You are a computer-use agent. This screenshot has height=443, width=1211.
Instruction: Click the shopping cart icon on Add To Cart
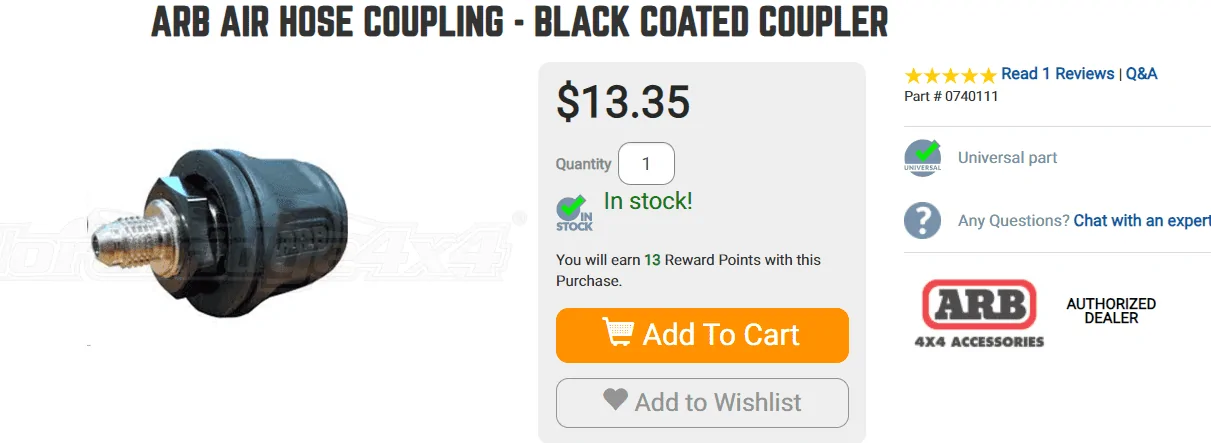(618, 332)
